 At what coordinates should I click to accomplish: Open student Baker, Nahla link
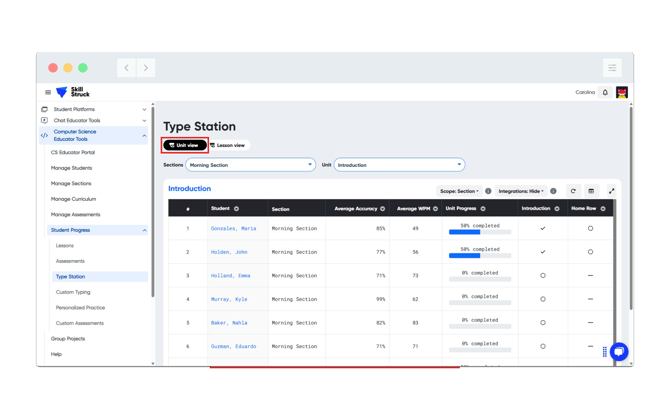click(x=229, y=323)
